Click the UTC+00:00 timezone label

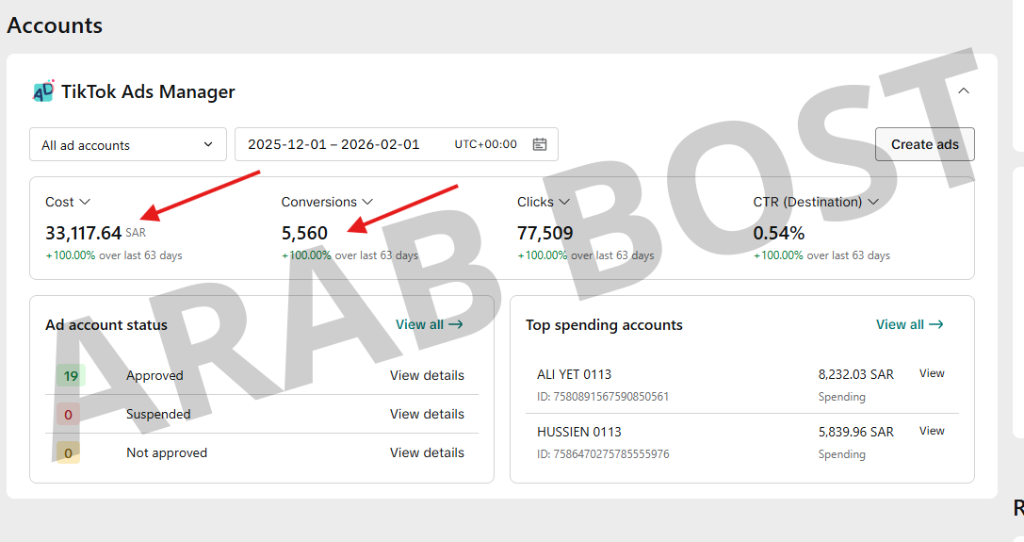click(x=485, y=144)
